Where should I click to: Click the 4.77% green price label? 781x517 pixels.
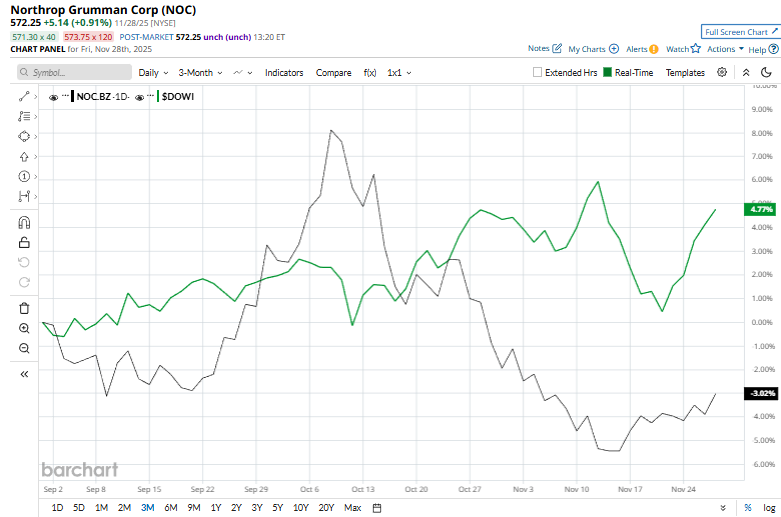760,209
